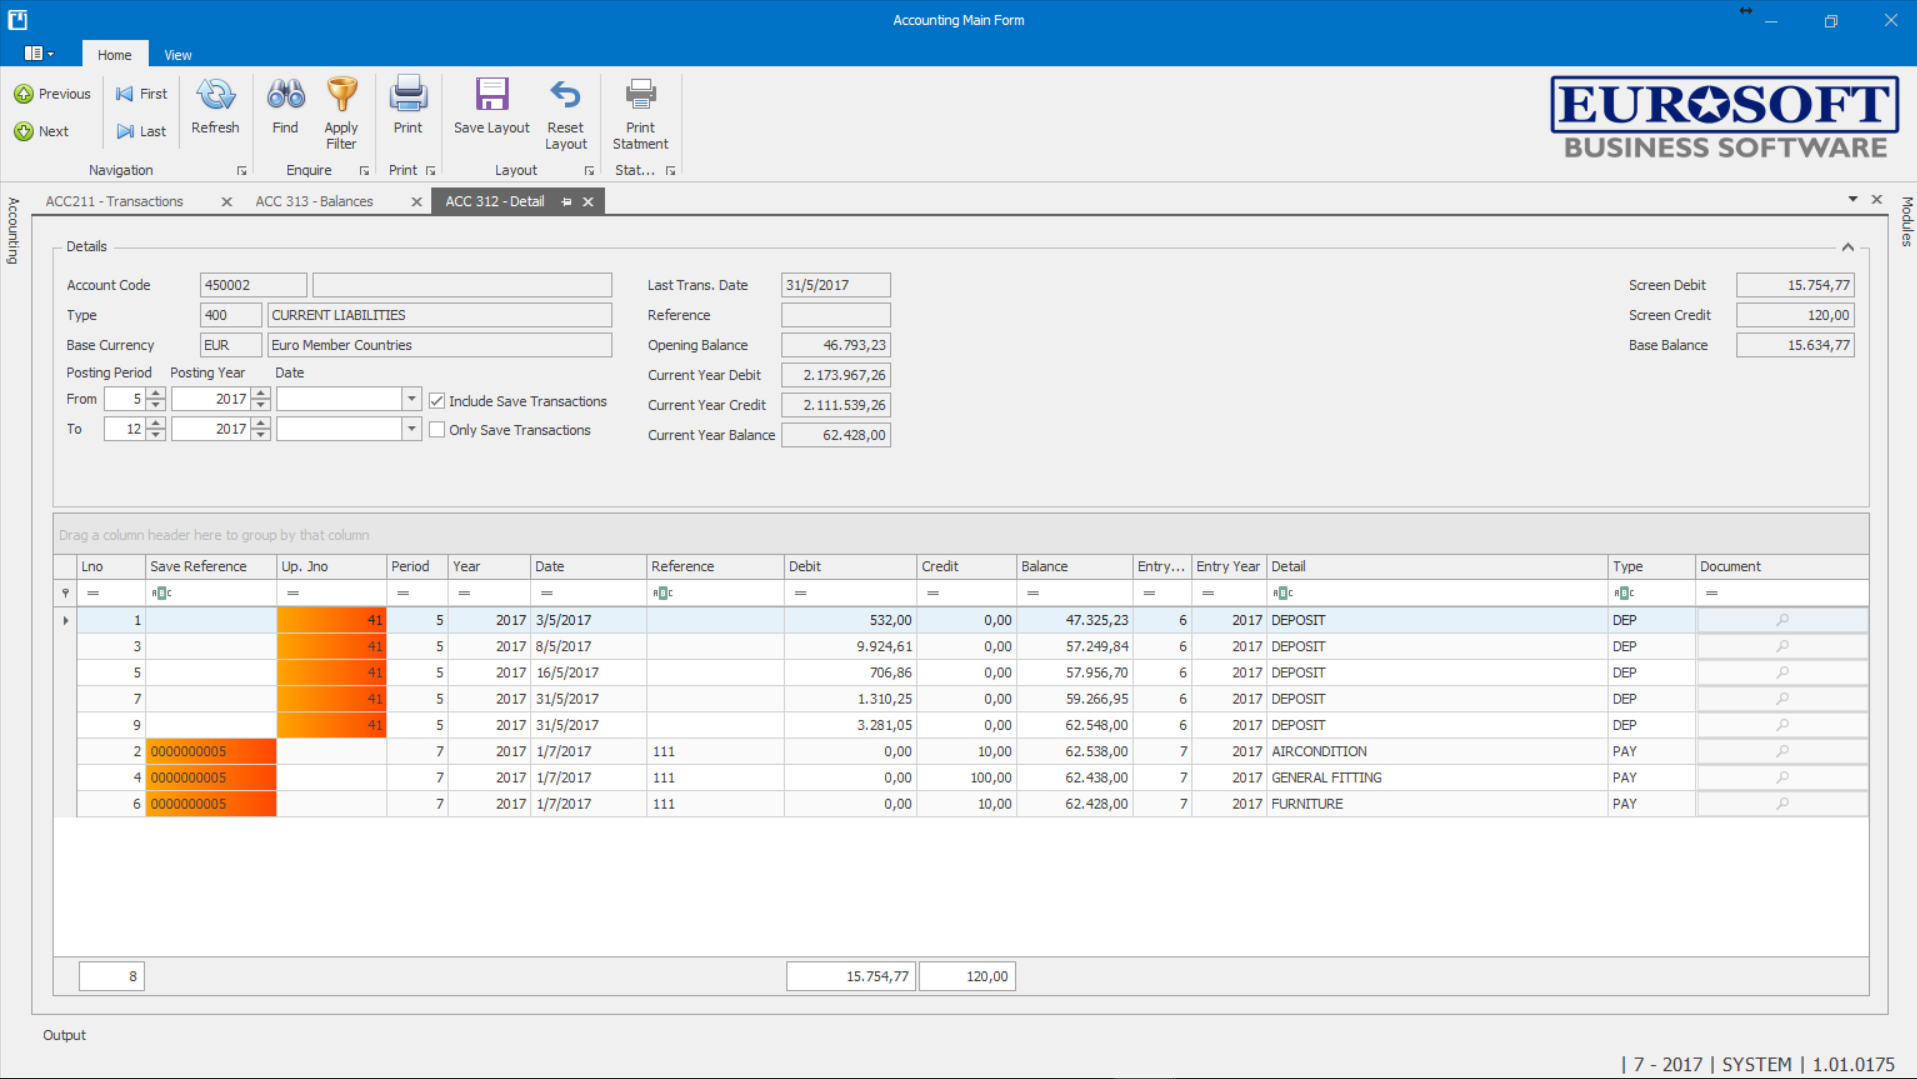This screenshot has height=1079, width=1917.
Task: Click the Account Code input field
Action: (253, 285)
